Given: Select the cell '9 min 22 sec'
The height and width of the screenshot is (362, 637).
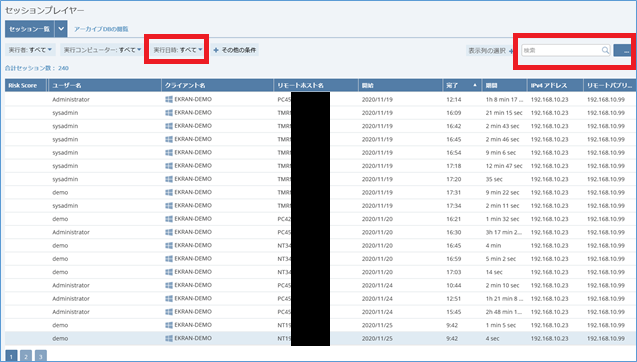Looking at the screenshot, I should tap(502, 193).
